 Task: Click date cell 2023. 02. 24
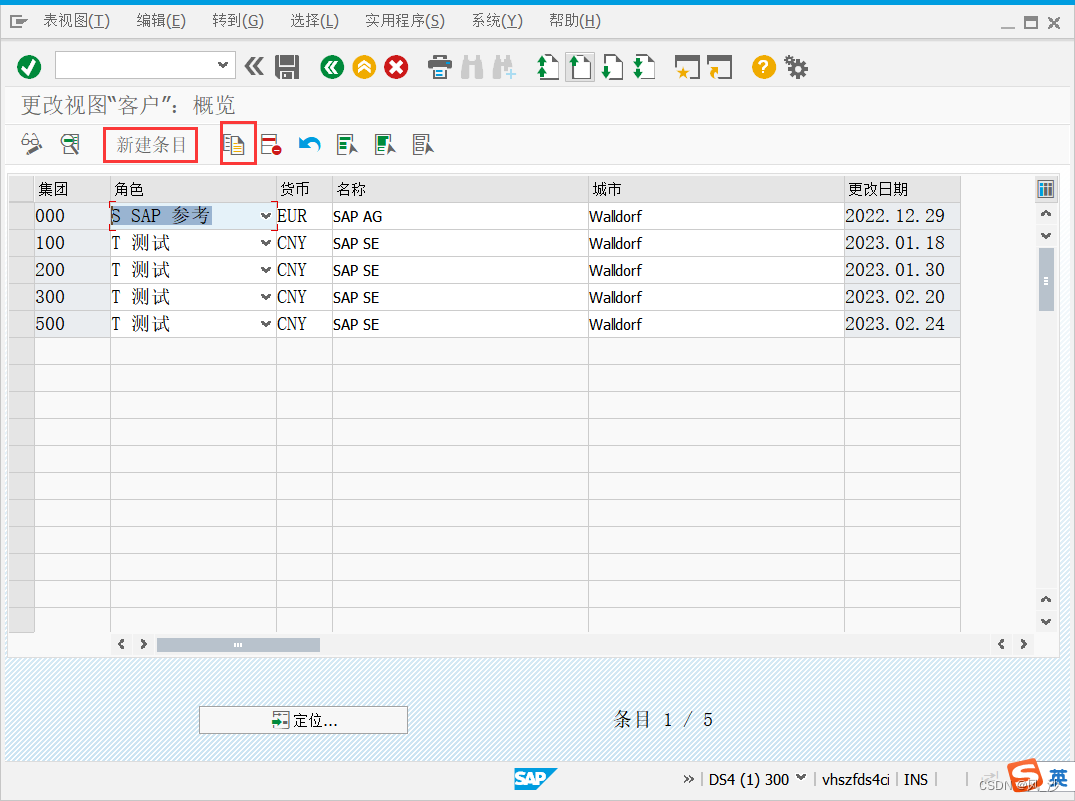[x=902, y=324]
